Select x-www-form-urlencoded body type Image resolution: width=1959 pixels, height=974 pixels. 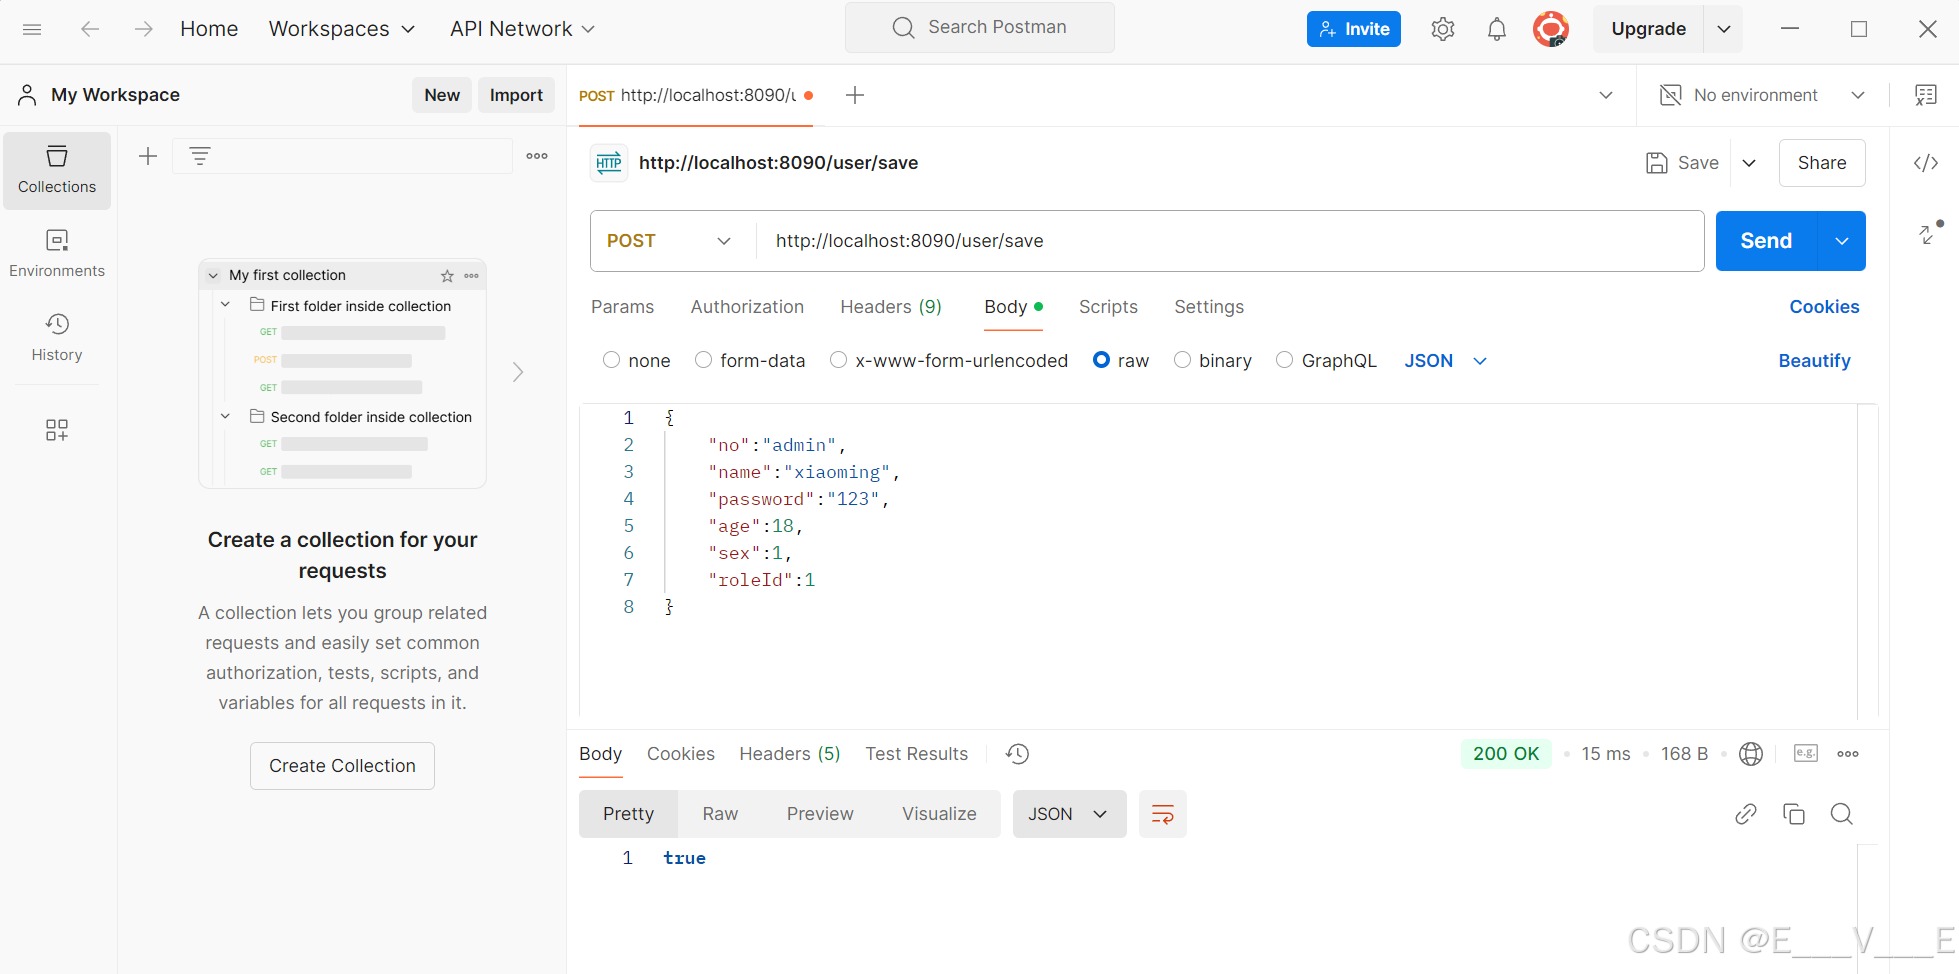click(x=838, y=360)
